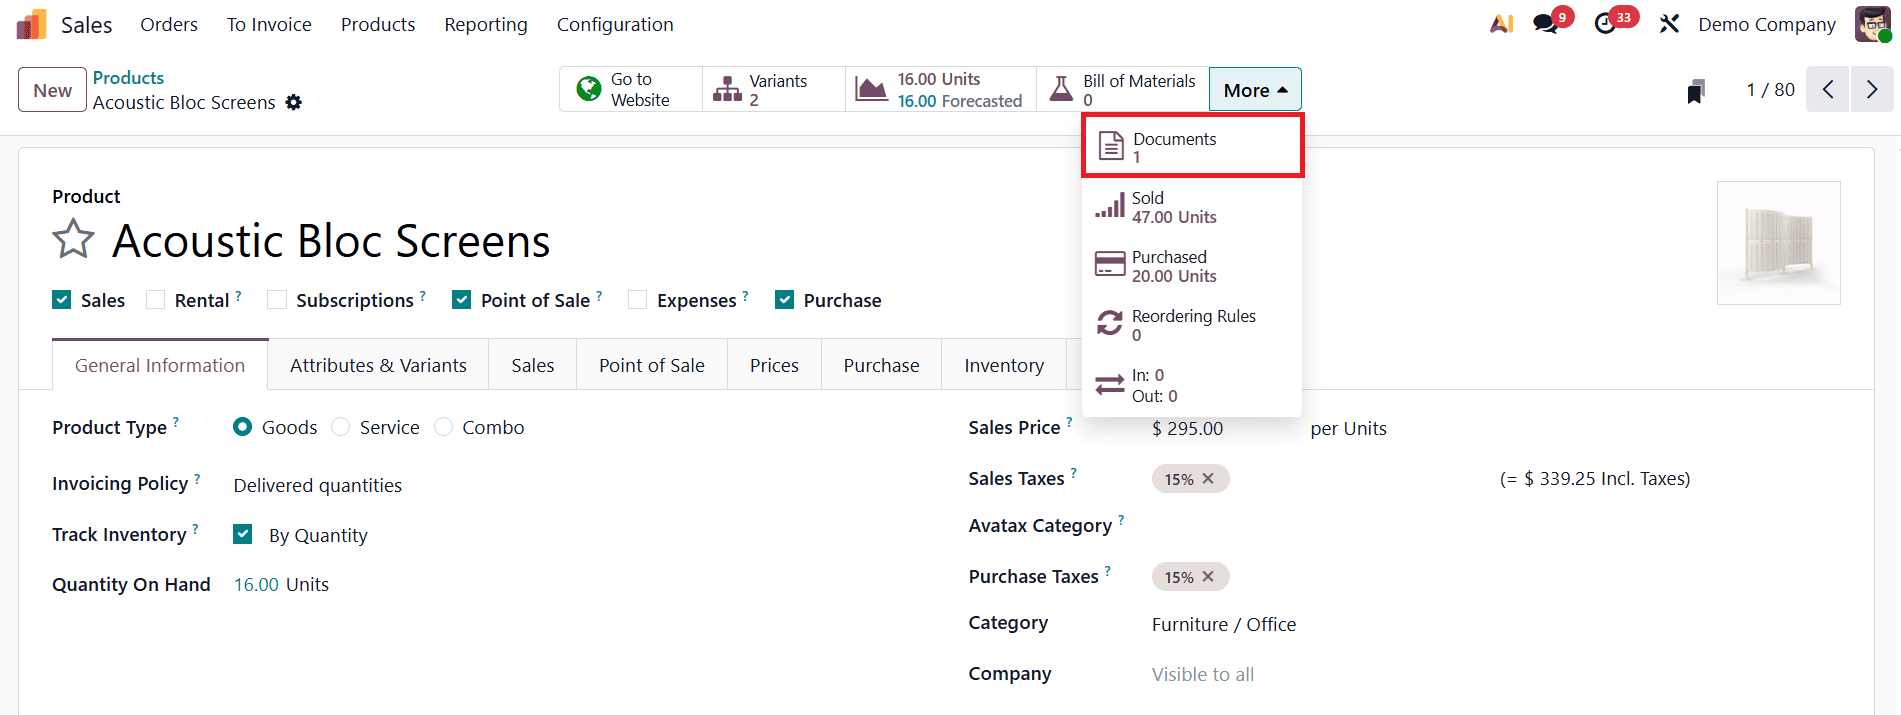Switch to the Attributes & Variants tab
Viewport: 1901px width, 715px height.
click(378, 365)
